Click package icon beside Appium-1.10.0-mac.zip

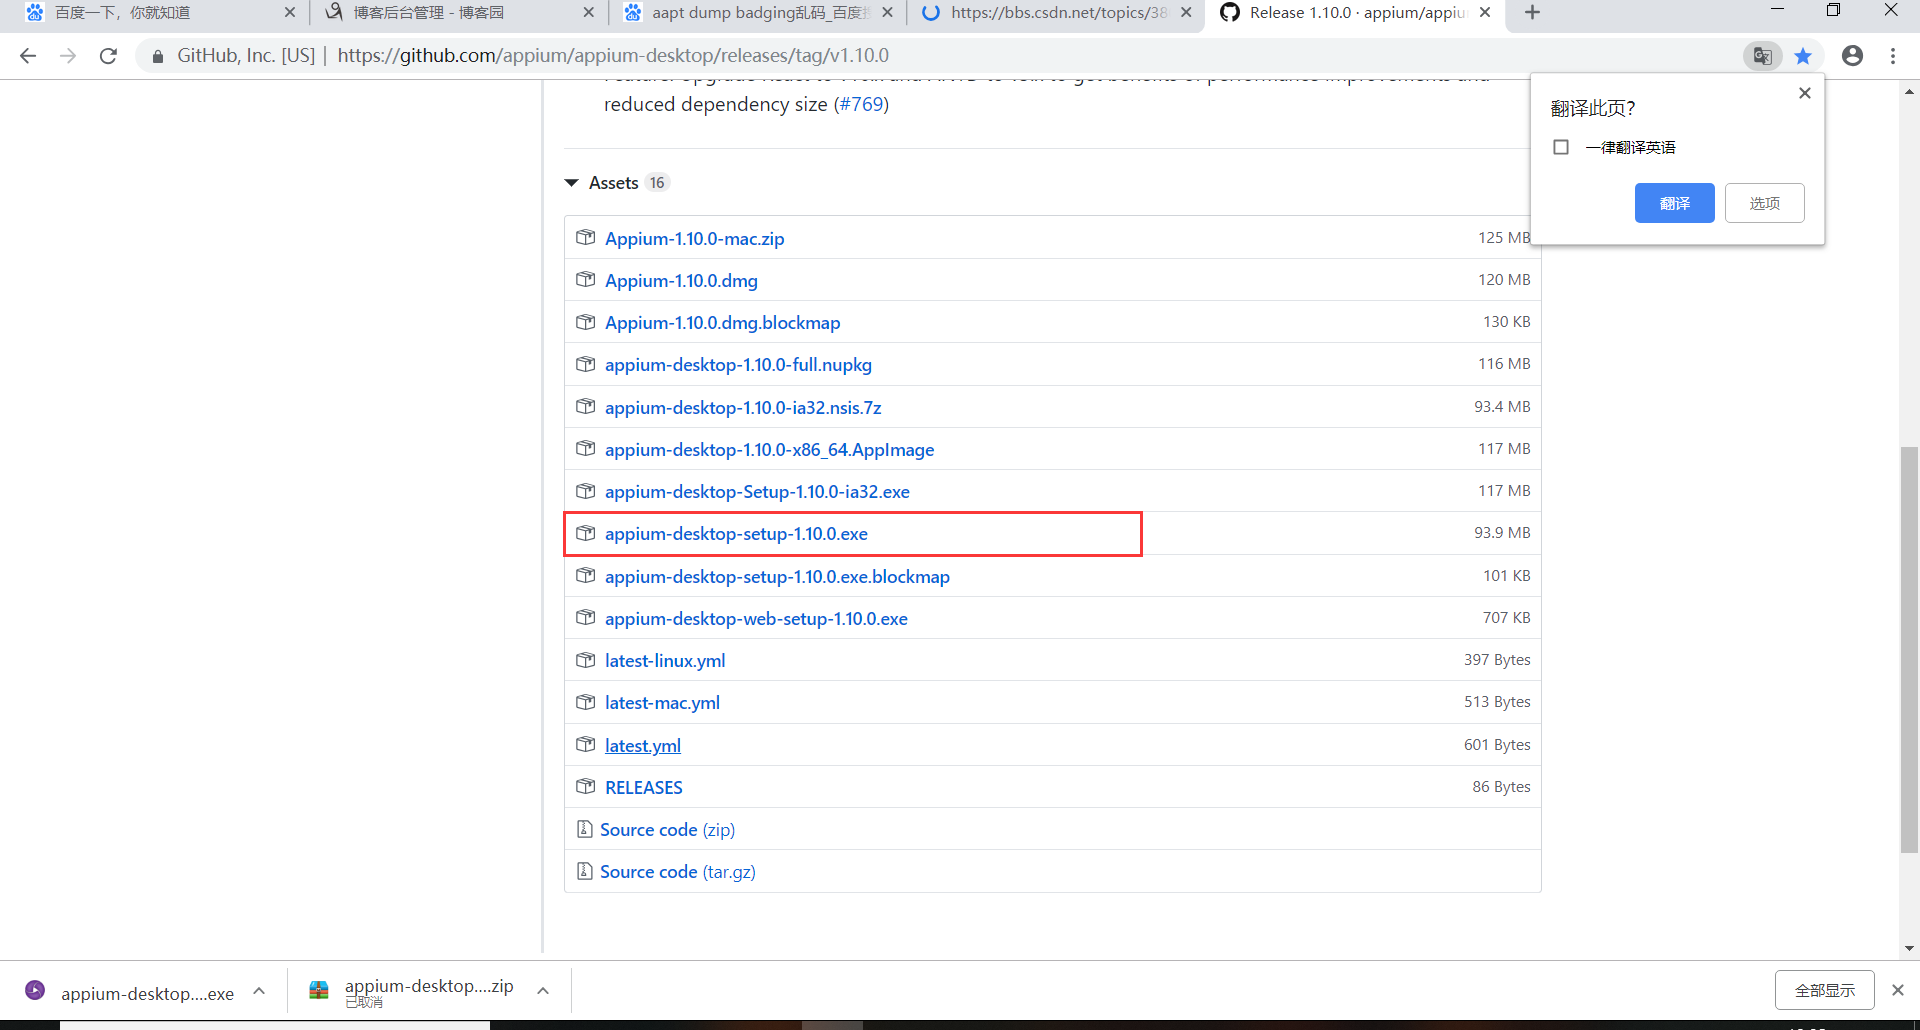[x=586, y=238]
